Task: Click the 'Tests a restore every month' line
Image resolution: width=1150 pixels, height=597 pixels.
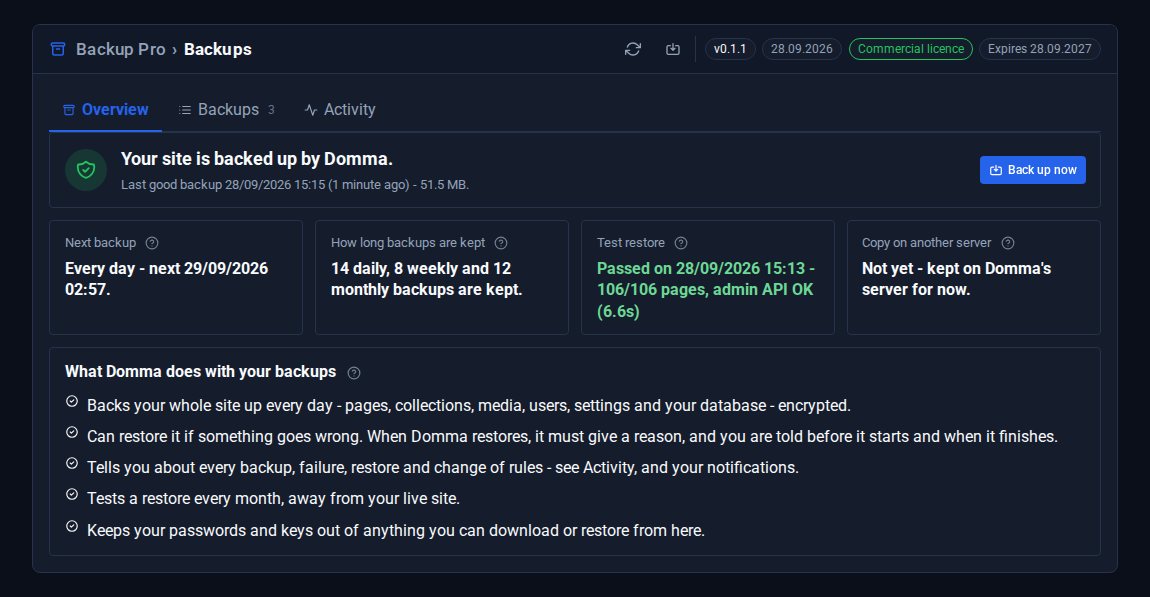Action: coord(273,498)
